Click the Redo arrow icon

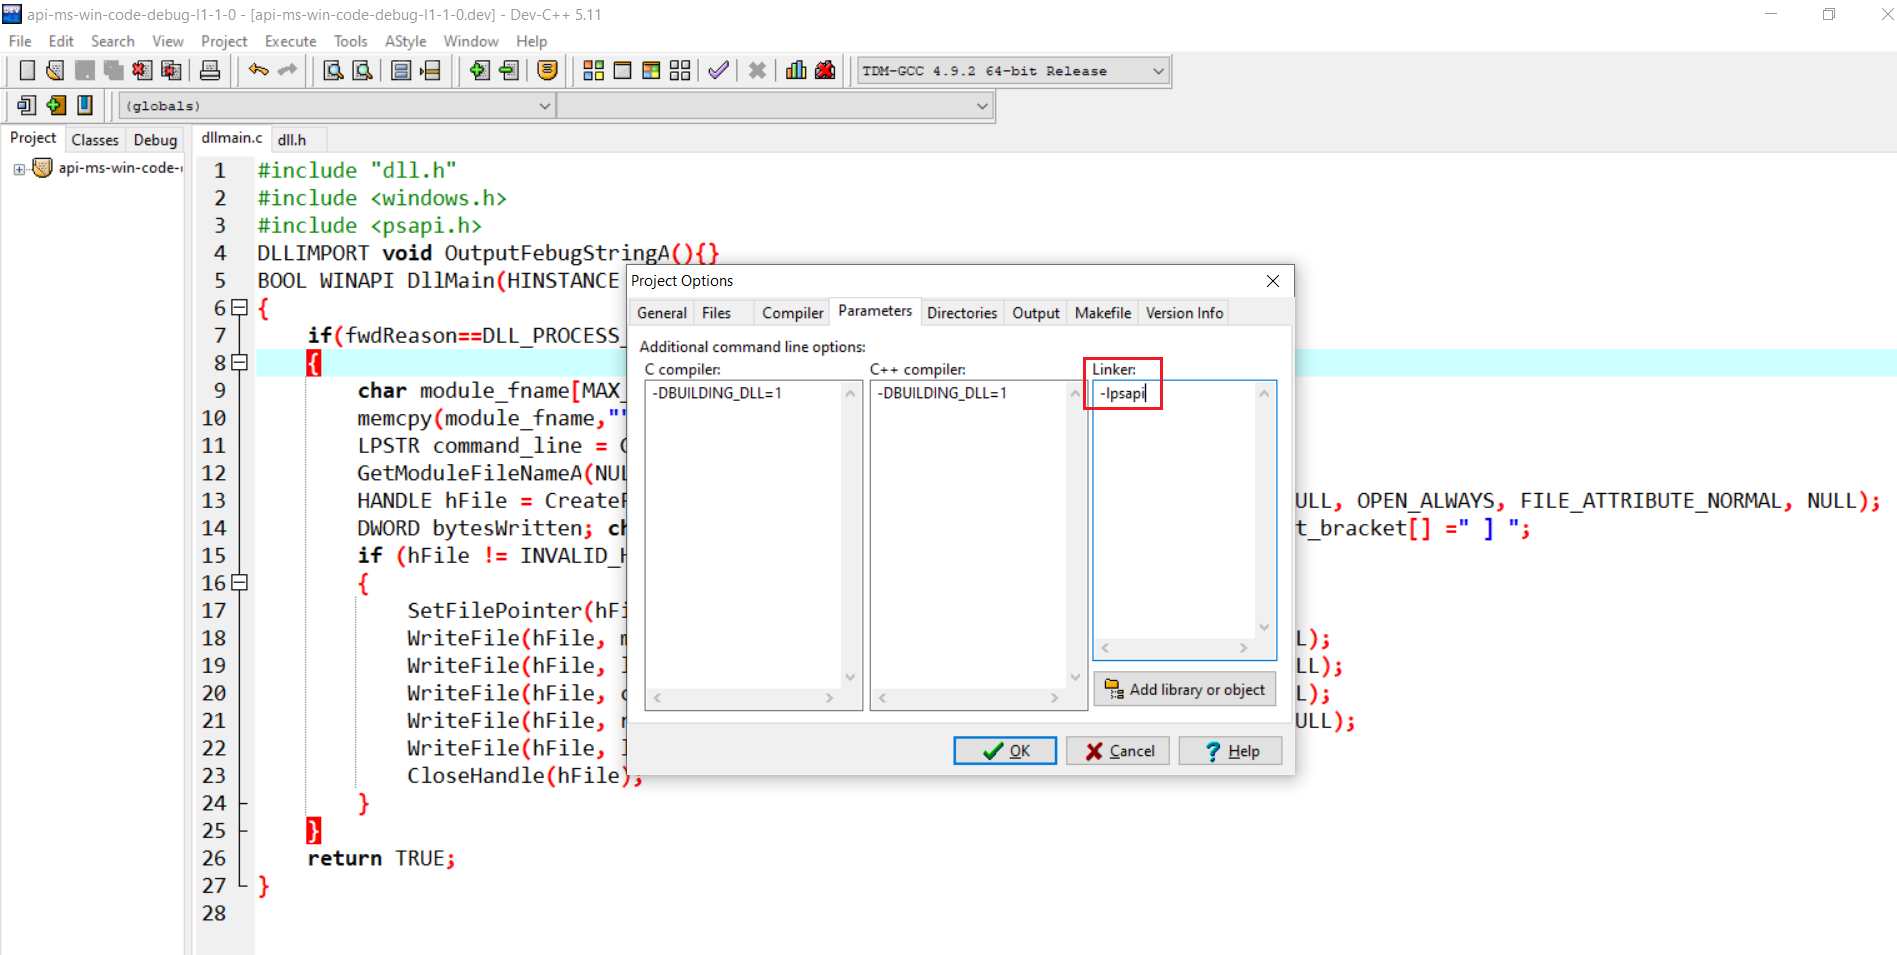tap(288, 70)
